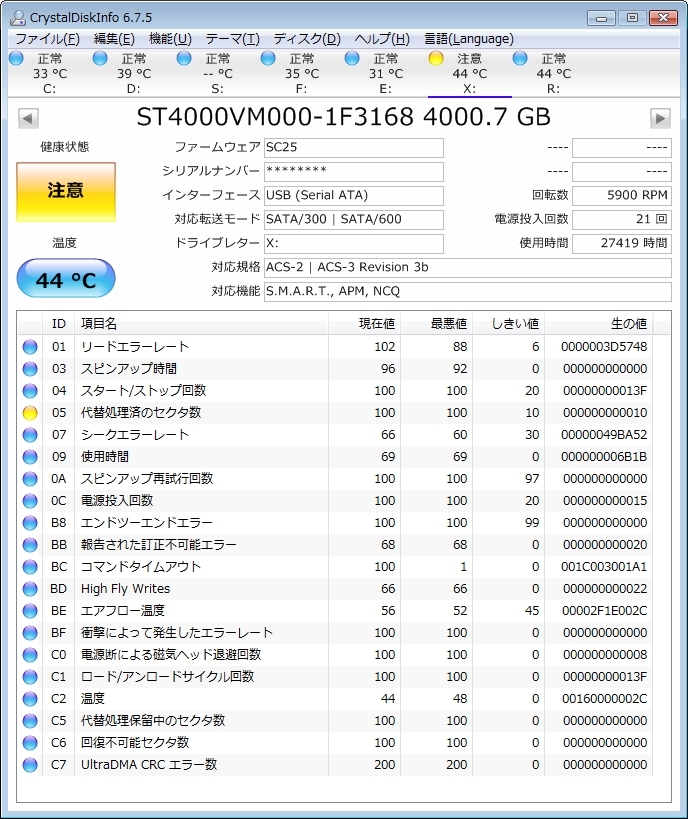The width and height of the screenshot is (688, 819).
Task: Click the 対応機能 field S.M.A.R.T., APM, NCQ
Action: tap(468, 291)
